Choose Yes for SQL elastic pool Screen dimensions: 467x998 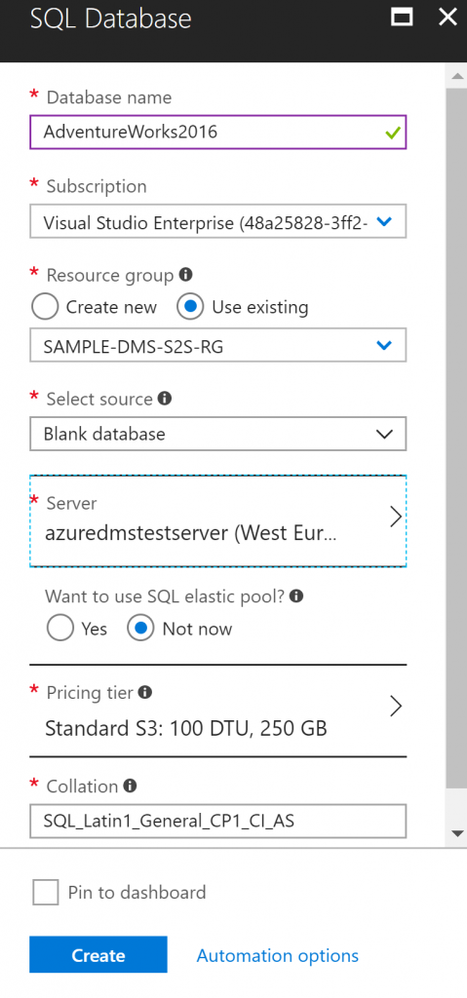coord(60,629)
